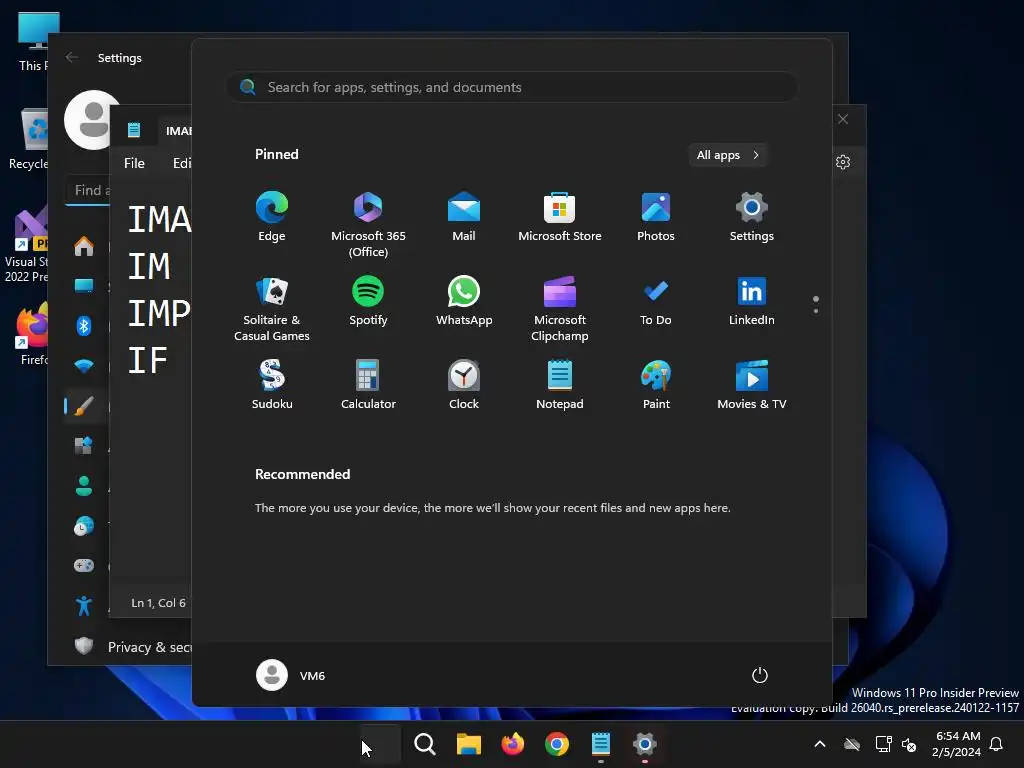
Task: Launch the Photos app
Action: point(656,217)
